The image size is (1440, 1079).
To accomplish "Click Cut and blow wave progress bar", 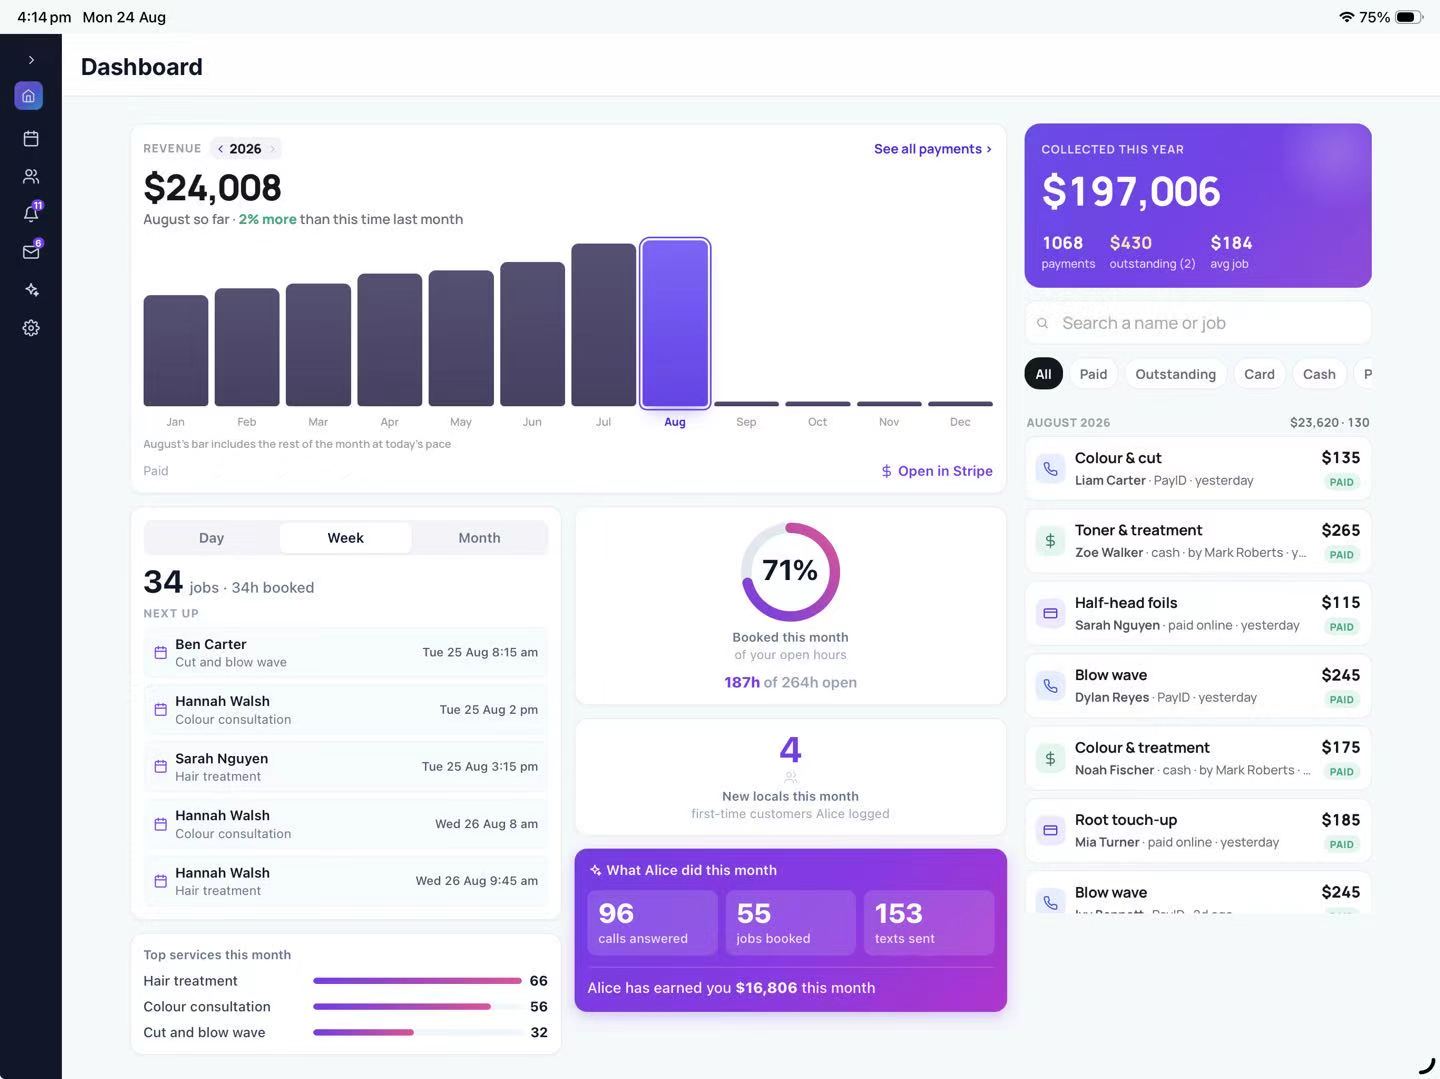I will click(417, 1033).
